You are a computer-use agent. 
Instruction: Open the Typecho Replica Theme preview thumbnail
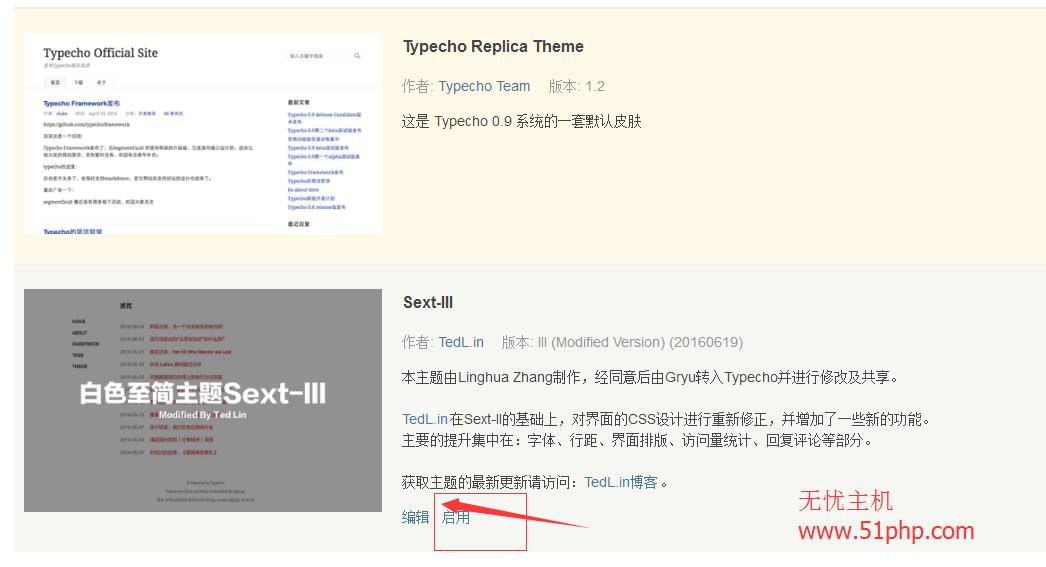pyautogui.click(x=203, y=133)
